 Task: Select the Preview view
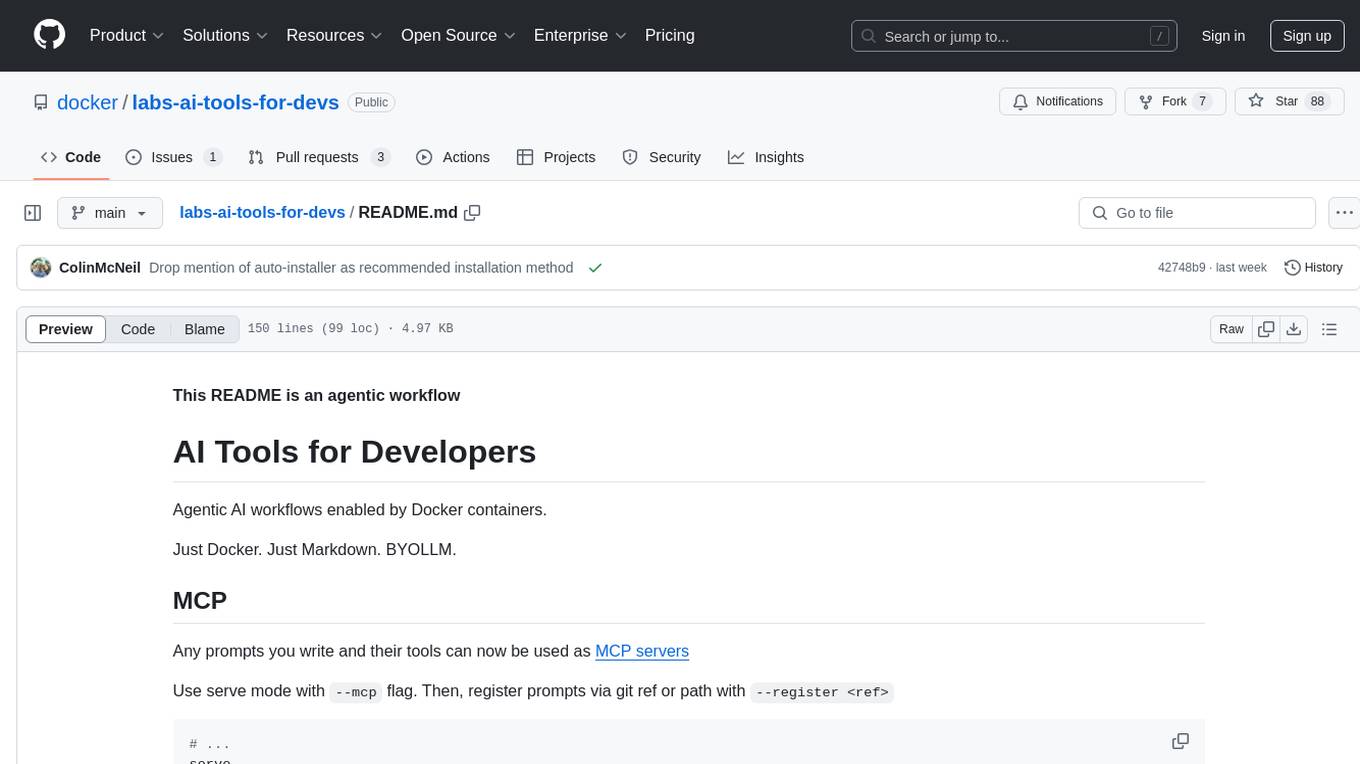coord(66,329)
